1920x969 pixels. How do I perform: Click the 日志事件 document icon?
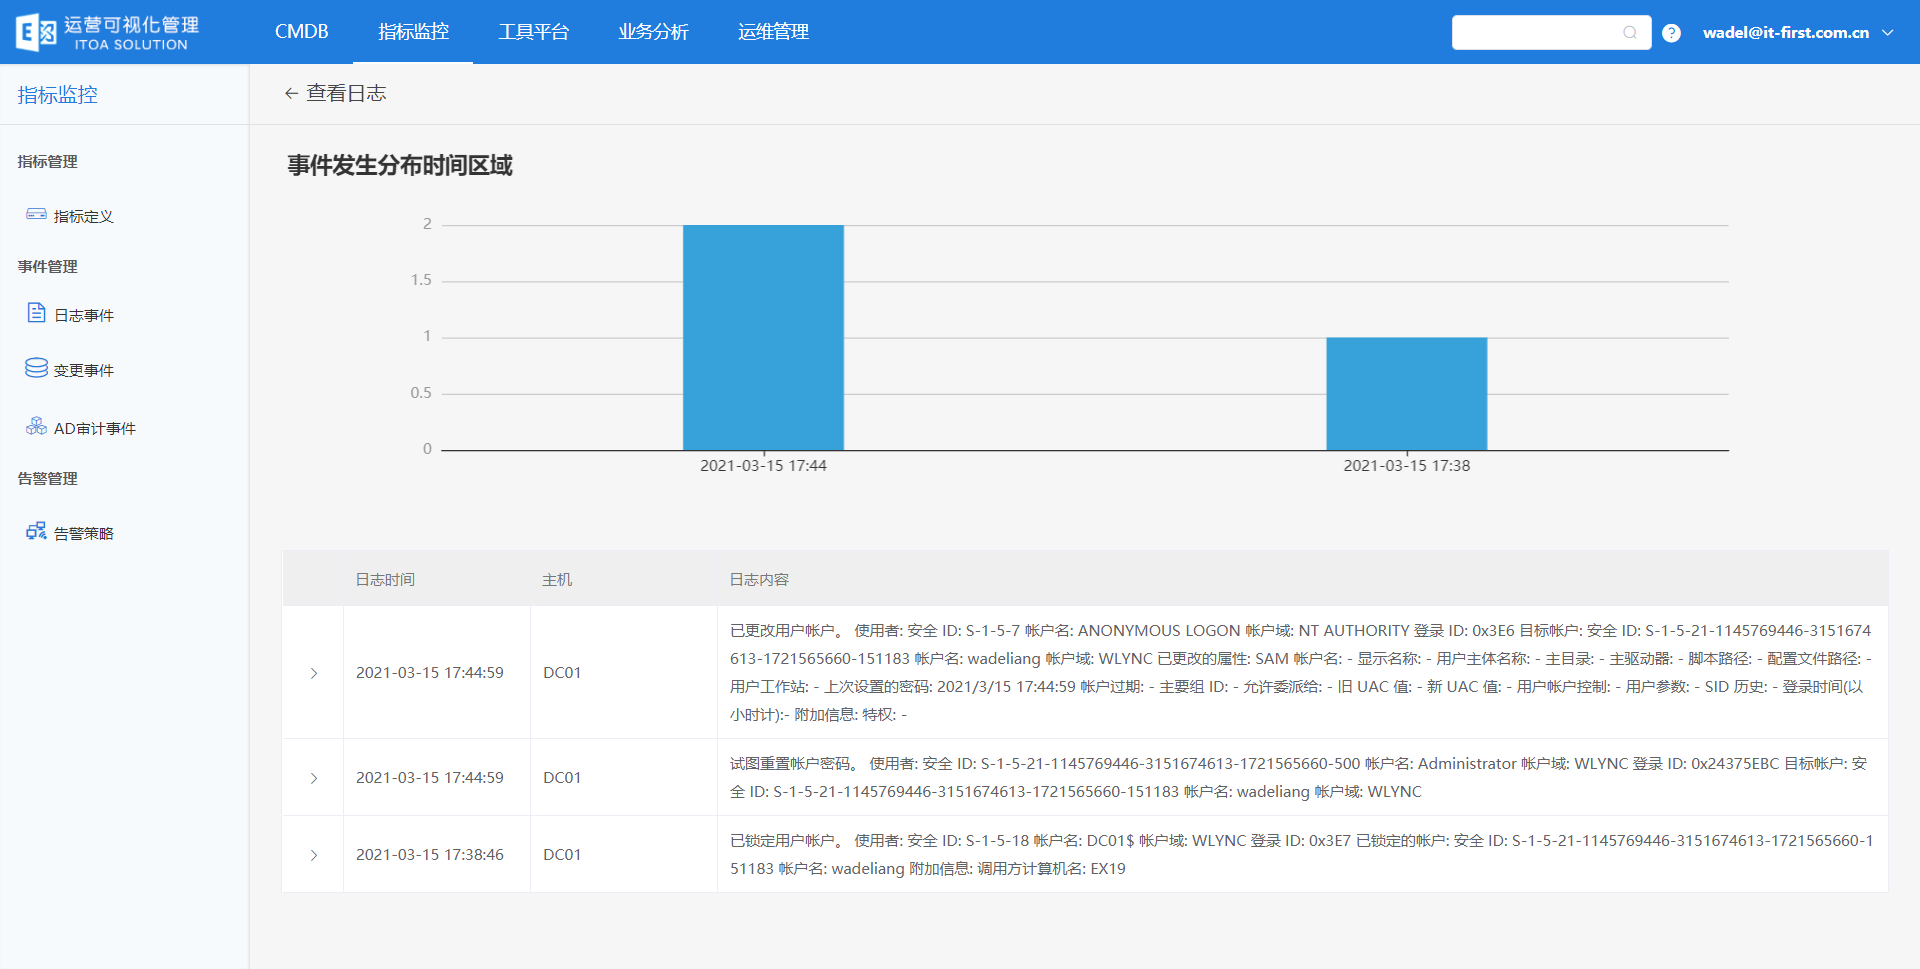click(37, 313)
